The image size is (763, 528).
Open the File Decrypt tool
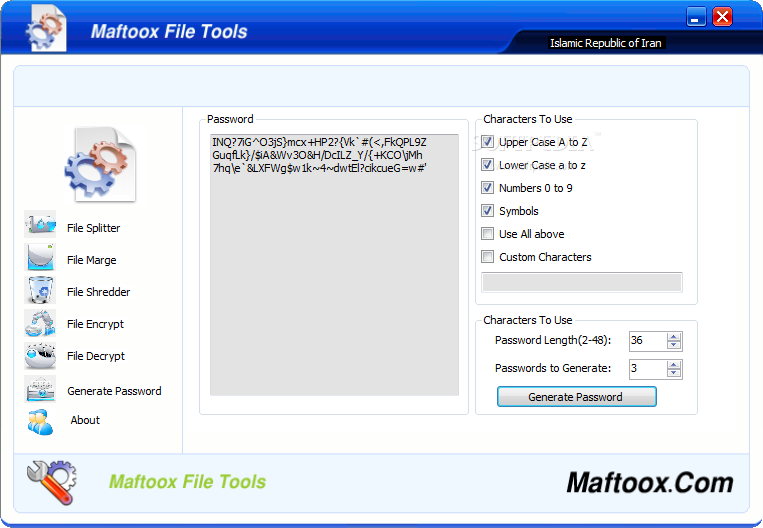[x=96, y=356]
